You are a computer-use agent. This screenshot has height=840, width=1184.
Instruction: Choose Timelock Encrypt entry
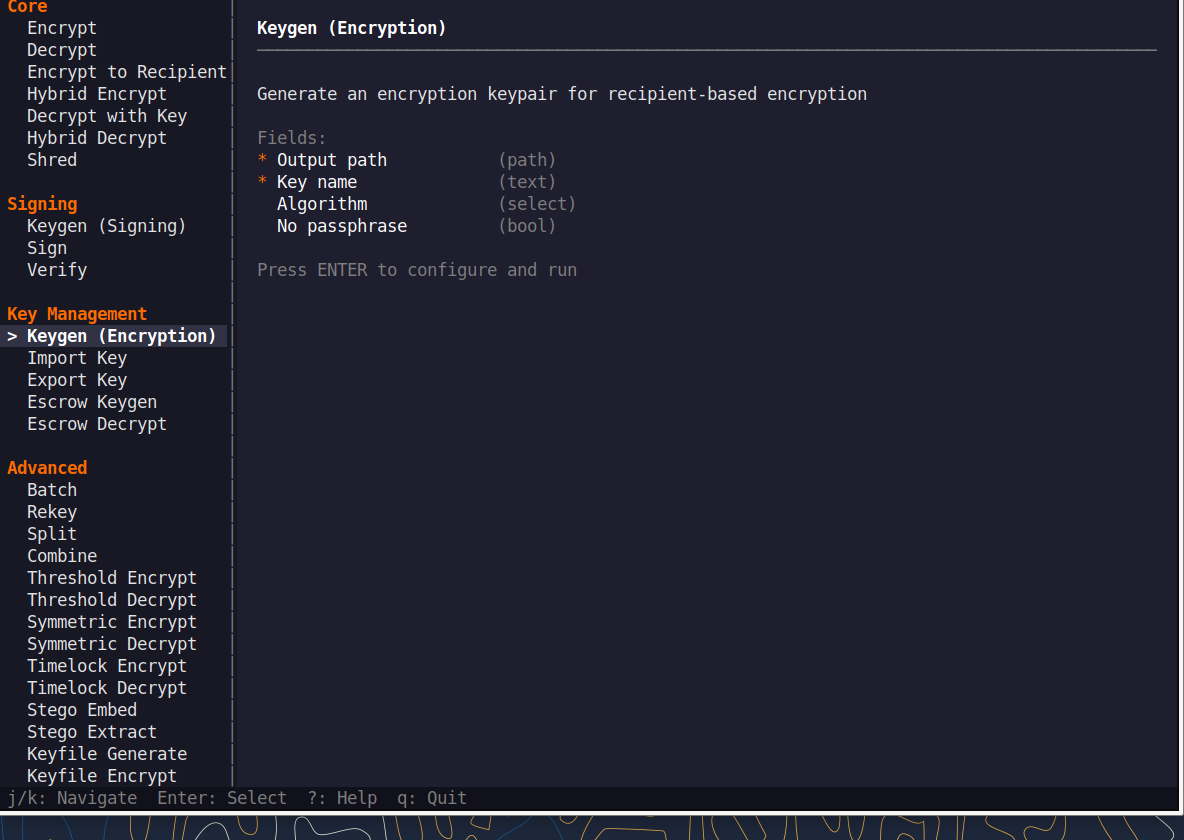[106, 666]
